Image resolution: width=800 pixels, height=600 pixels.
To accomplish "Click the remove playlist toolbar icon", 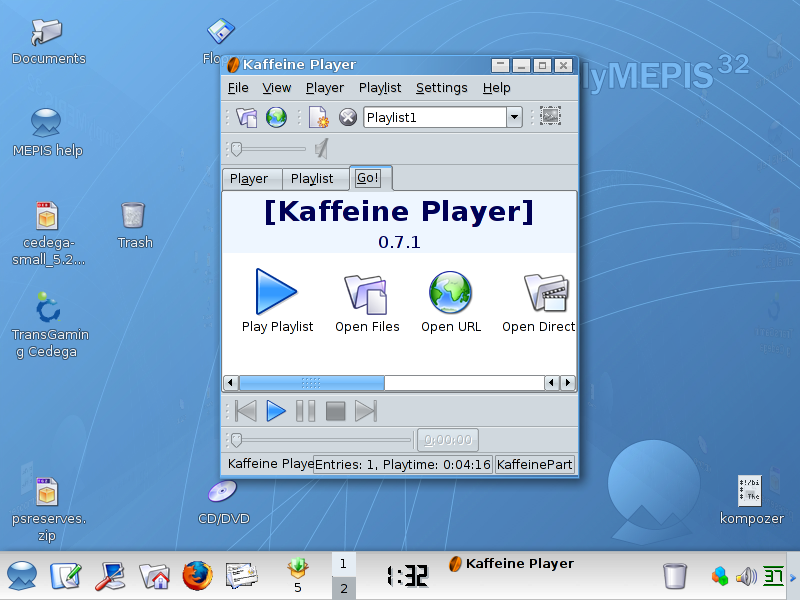I will [x=347, y=117].
